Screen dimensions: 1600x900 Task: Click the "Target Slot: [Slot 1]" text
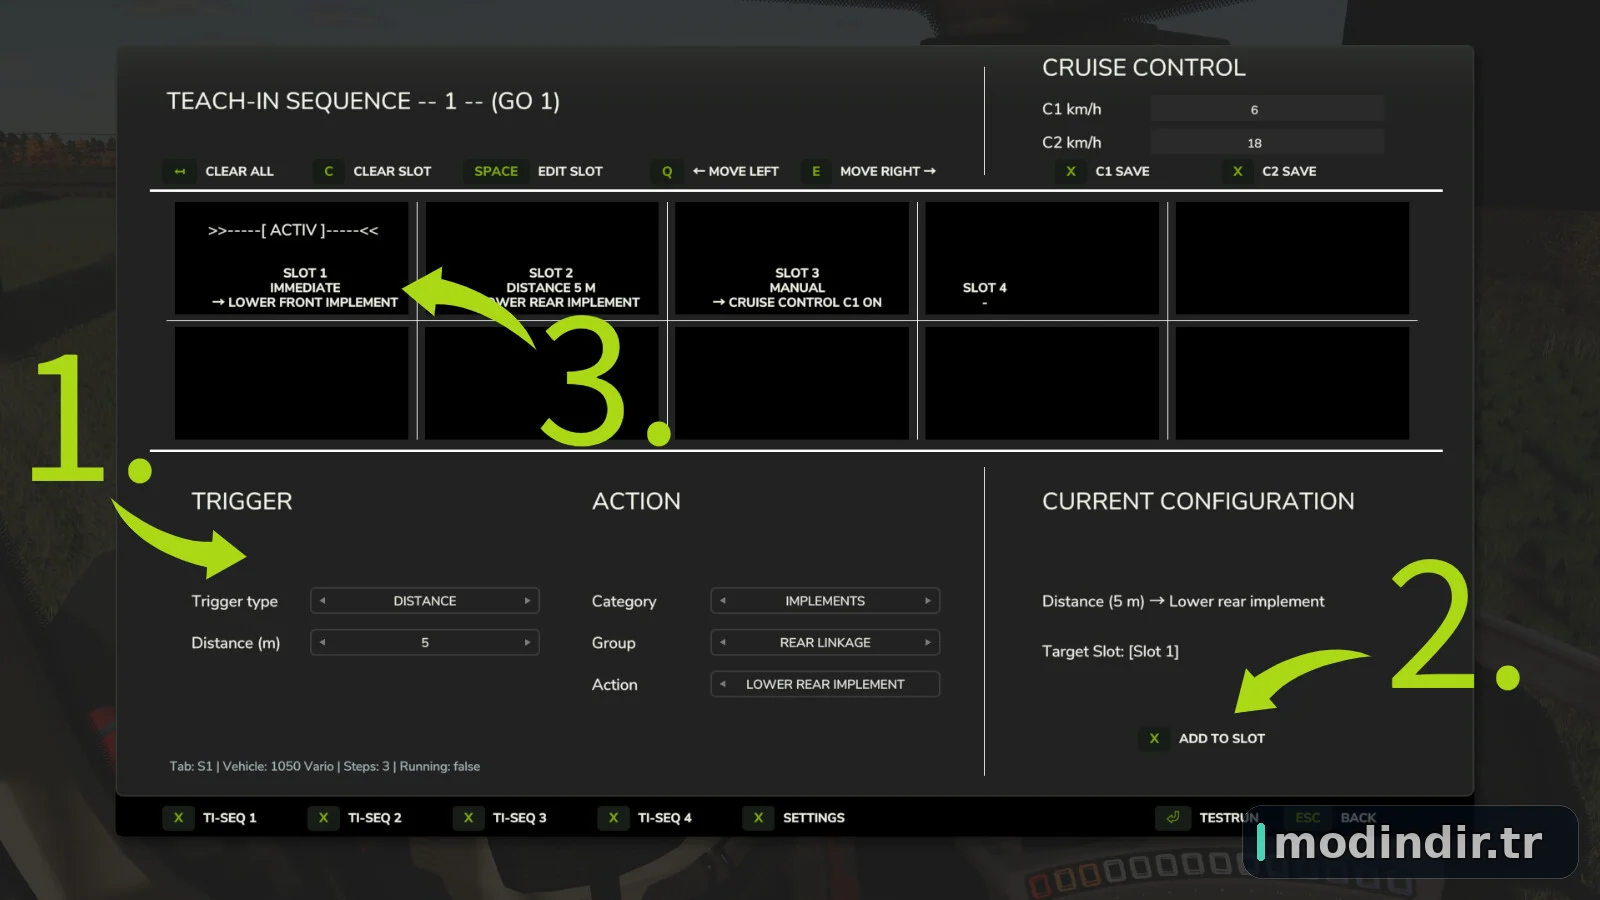1110,651
